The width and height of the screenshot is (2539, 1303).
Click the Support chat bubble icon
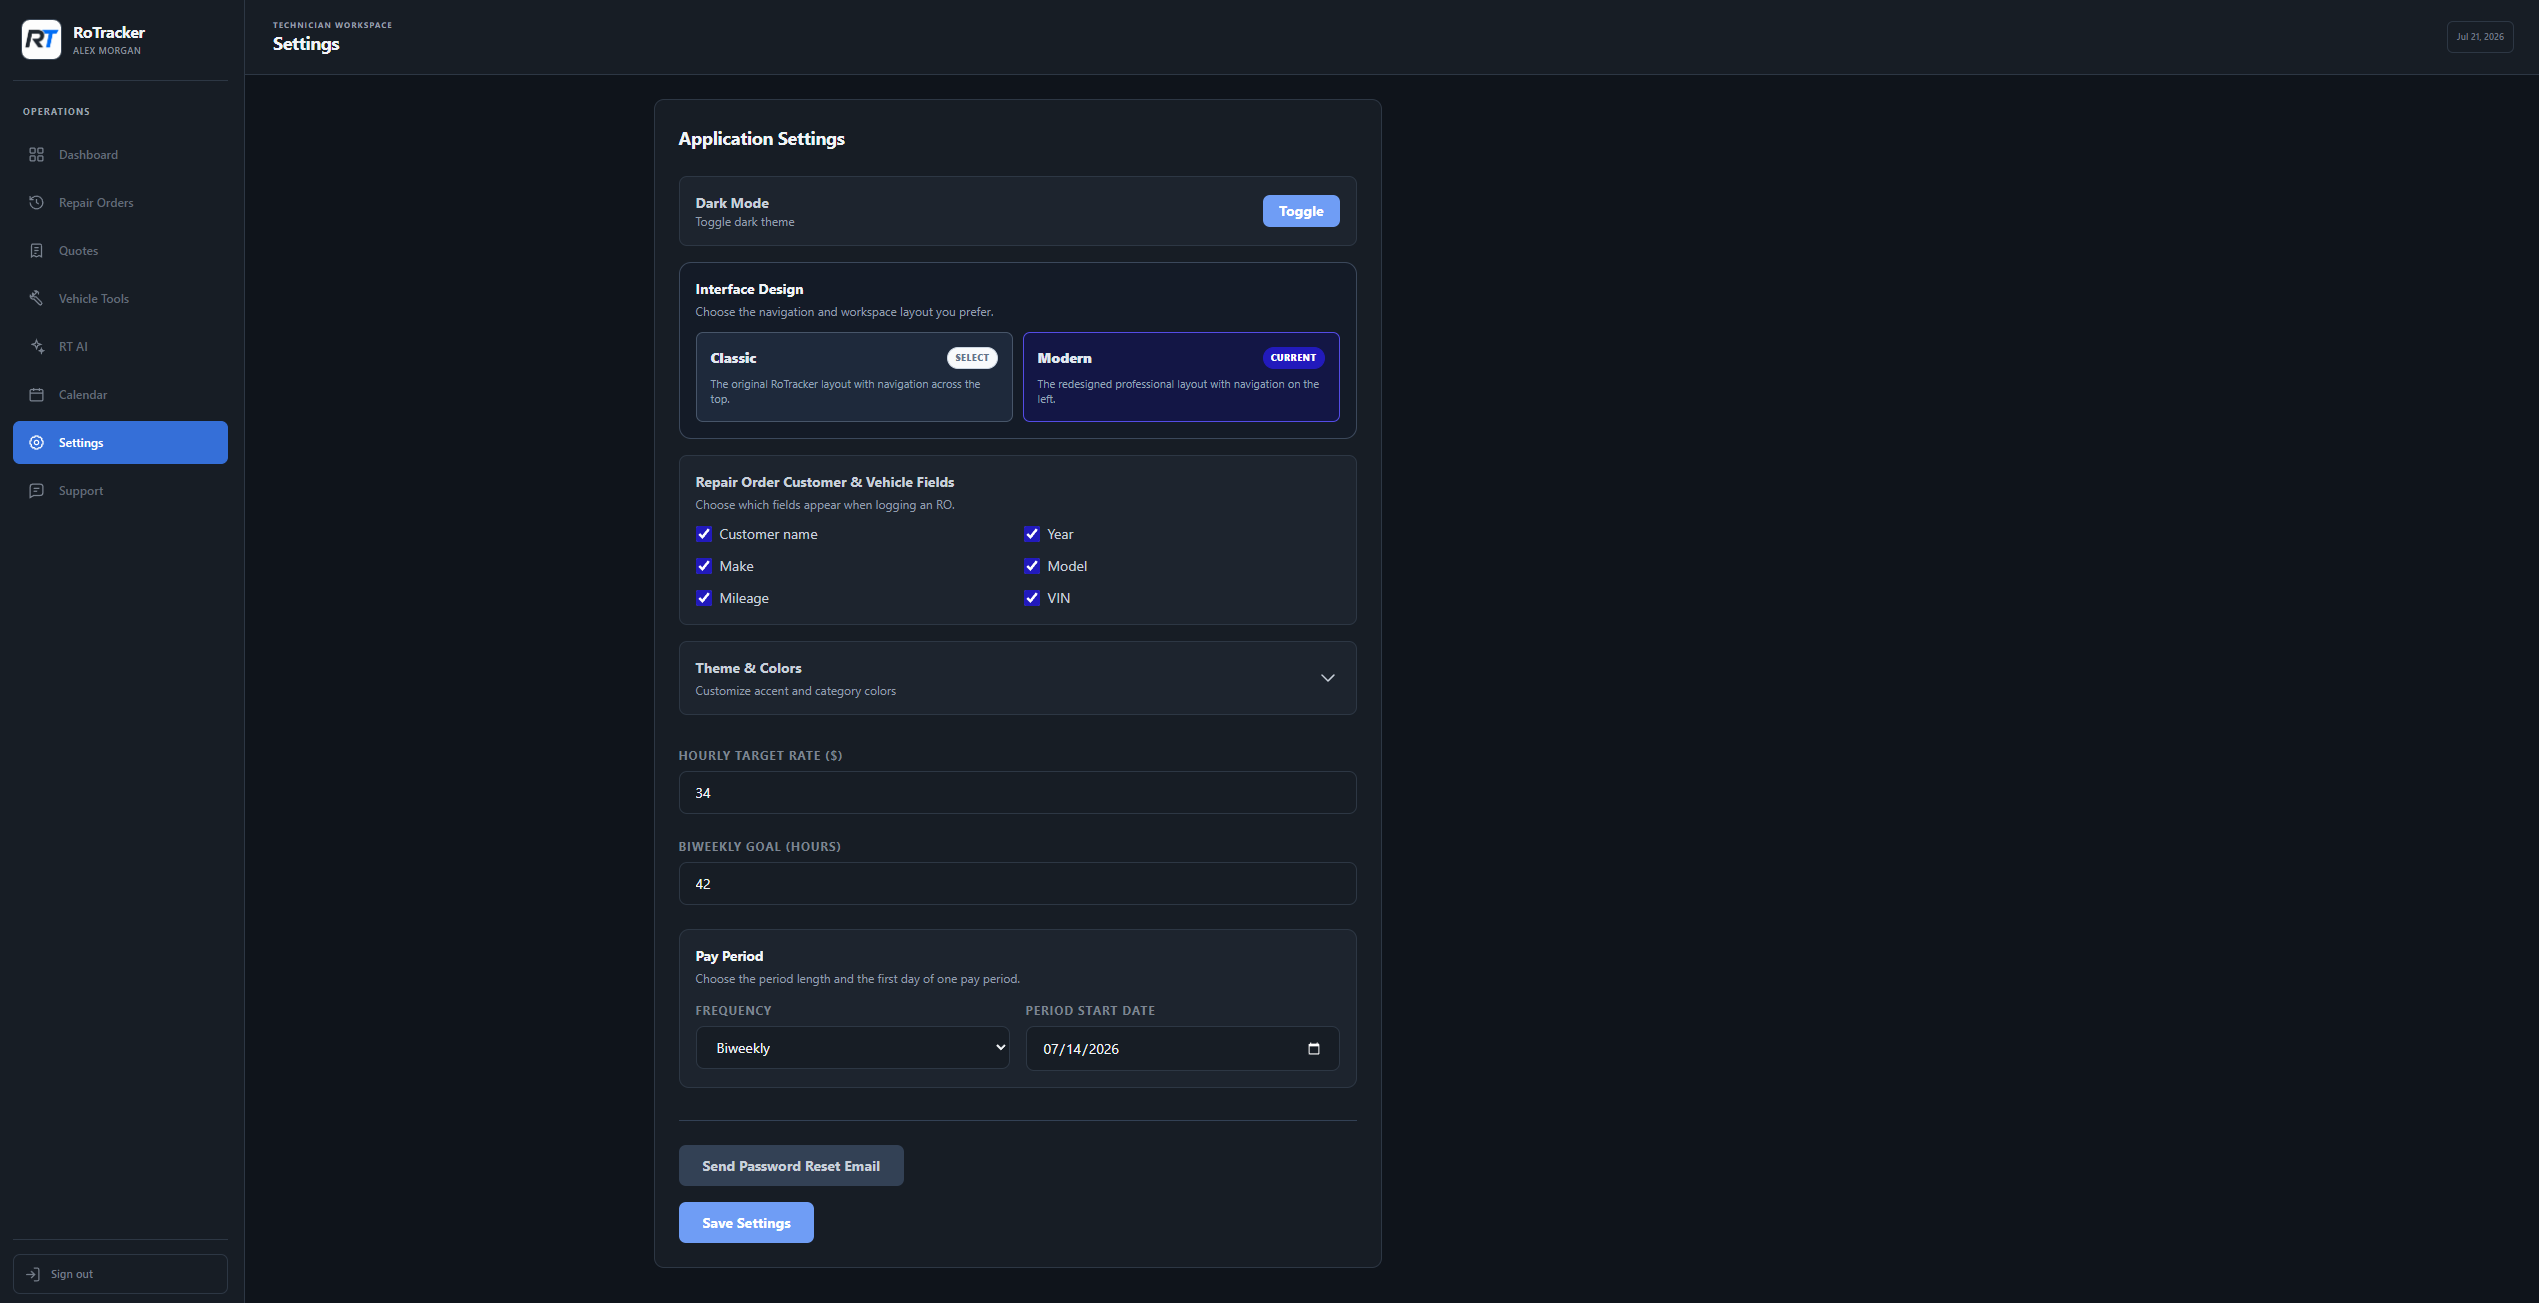click(37, 491)
